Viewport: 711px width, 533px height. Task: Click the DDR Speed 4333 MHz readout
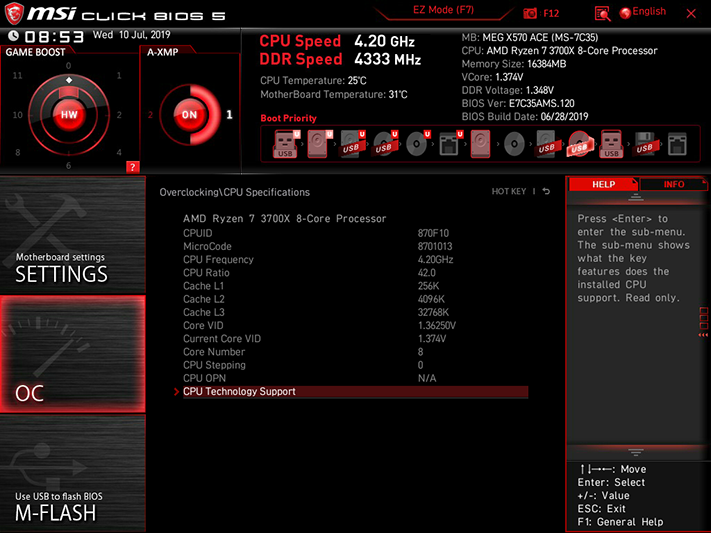point(340,59)
